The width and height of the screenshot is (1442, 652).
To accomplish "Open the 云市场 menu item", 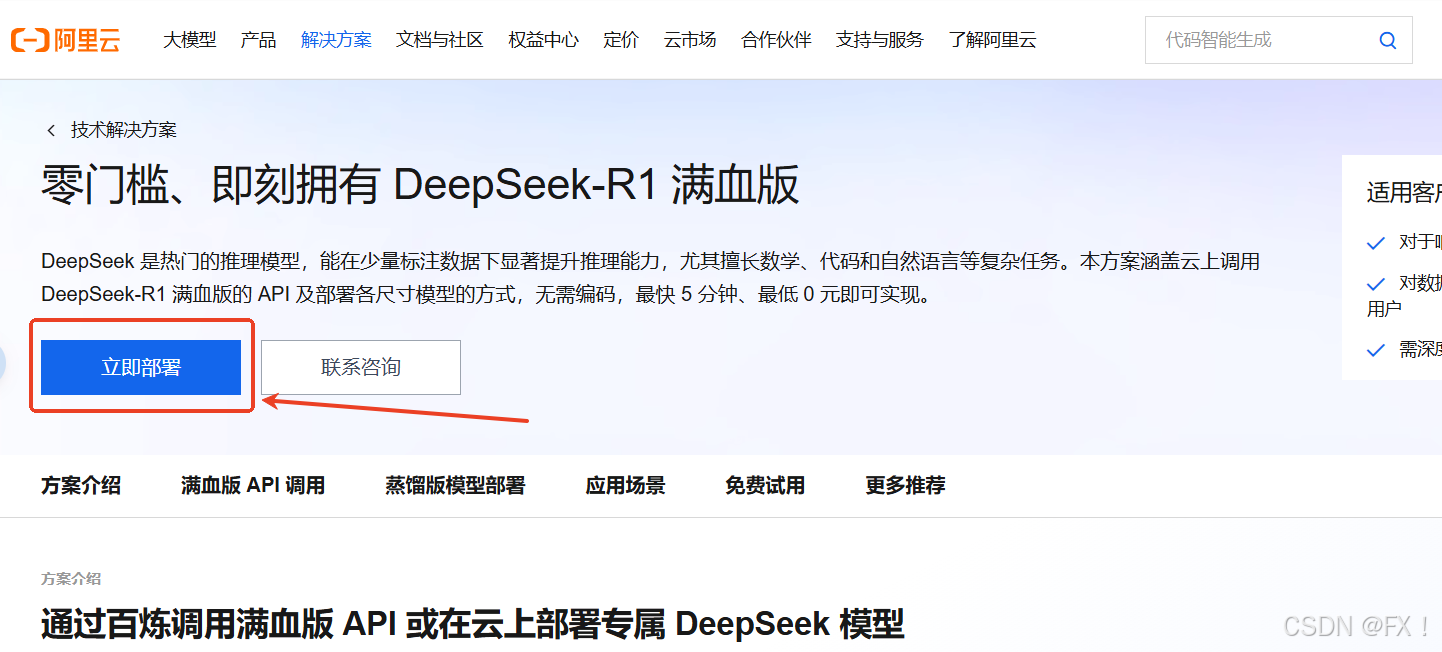I will tap(690, 40).
